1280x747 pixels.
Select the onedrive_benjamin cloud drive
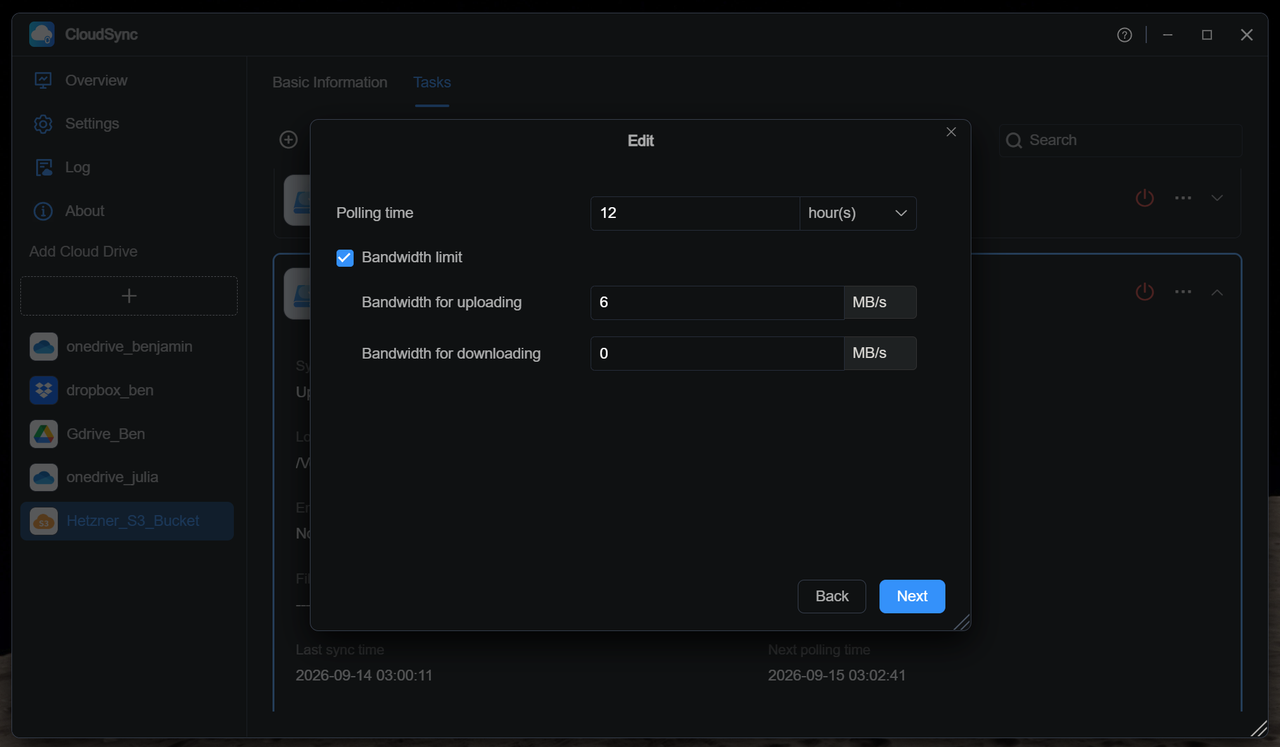[128, 347]
